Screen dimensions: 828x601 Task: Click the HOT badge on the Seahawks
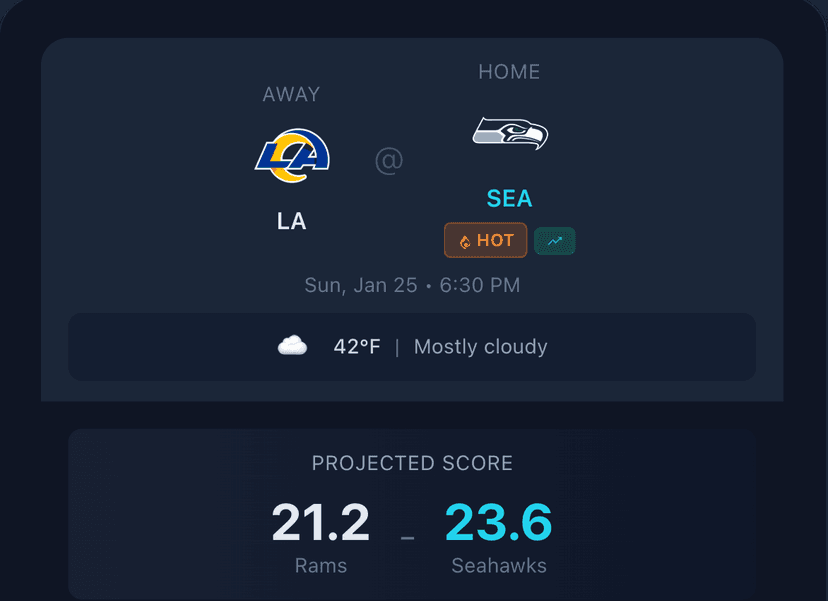[x=485, y=240]
